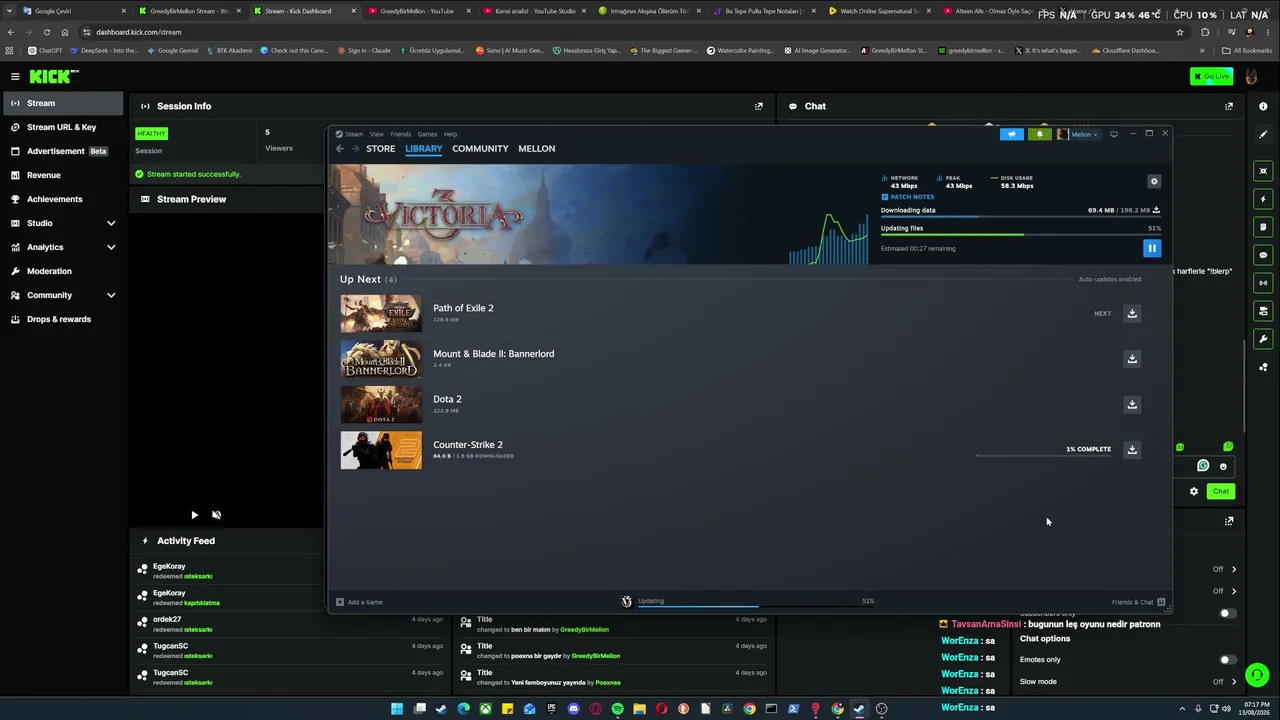Toggle Kick sidebar hamburger menu
The height and width of the screenshot is (720, 1280).
coord(15,76)
